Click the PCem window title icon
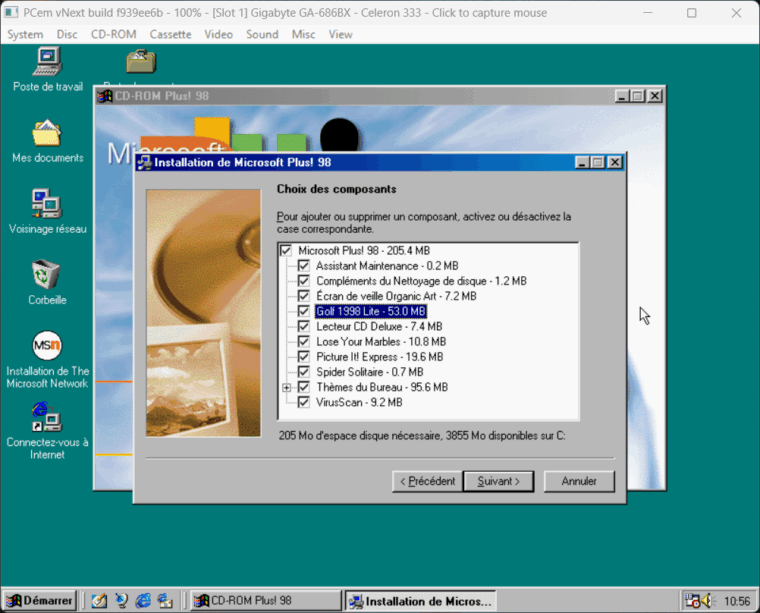The height and width of the screenshot is (613, 760). [11, 13]
